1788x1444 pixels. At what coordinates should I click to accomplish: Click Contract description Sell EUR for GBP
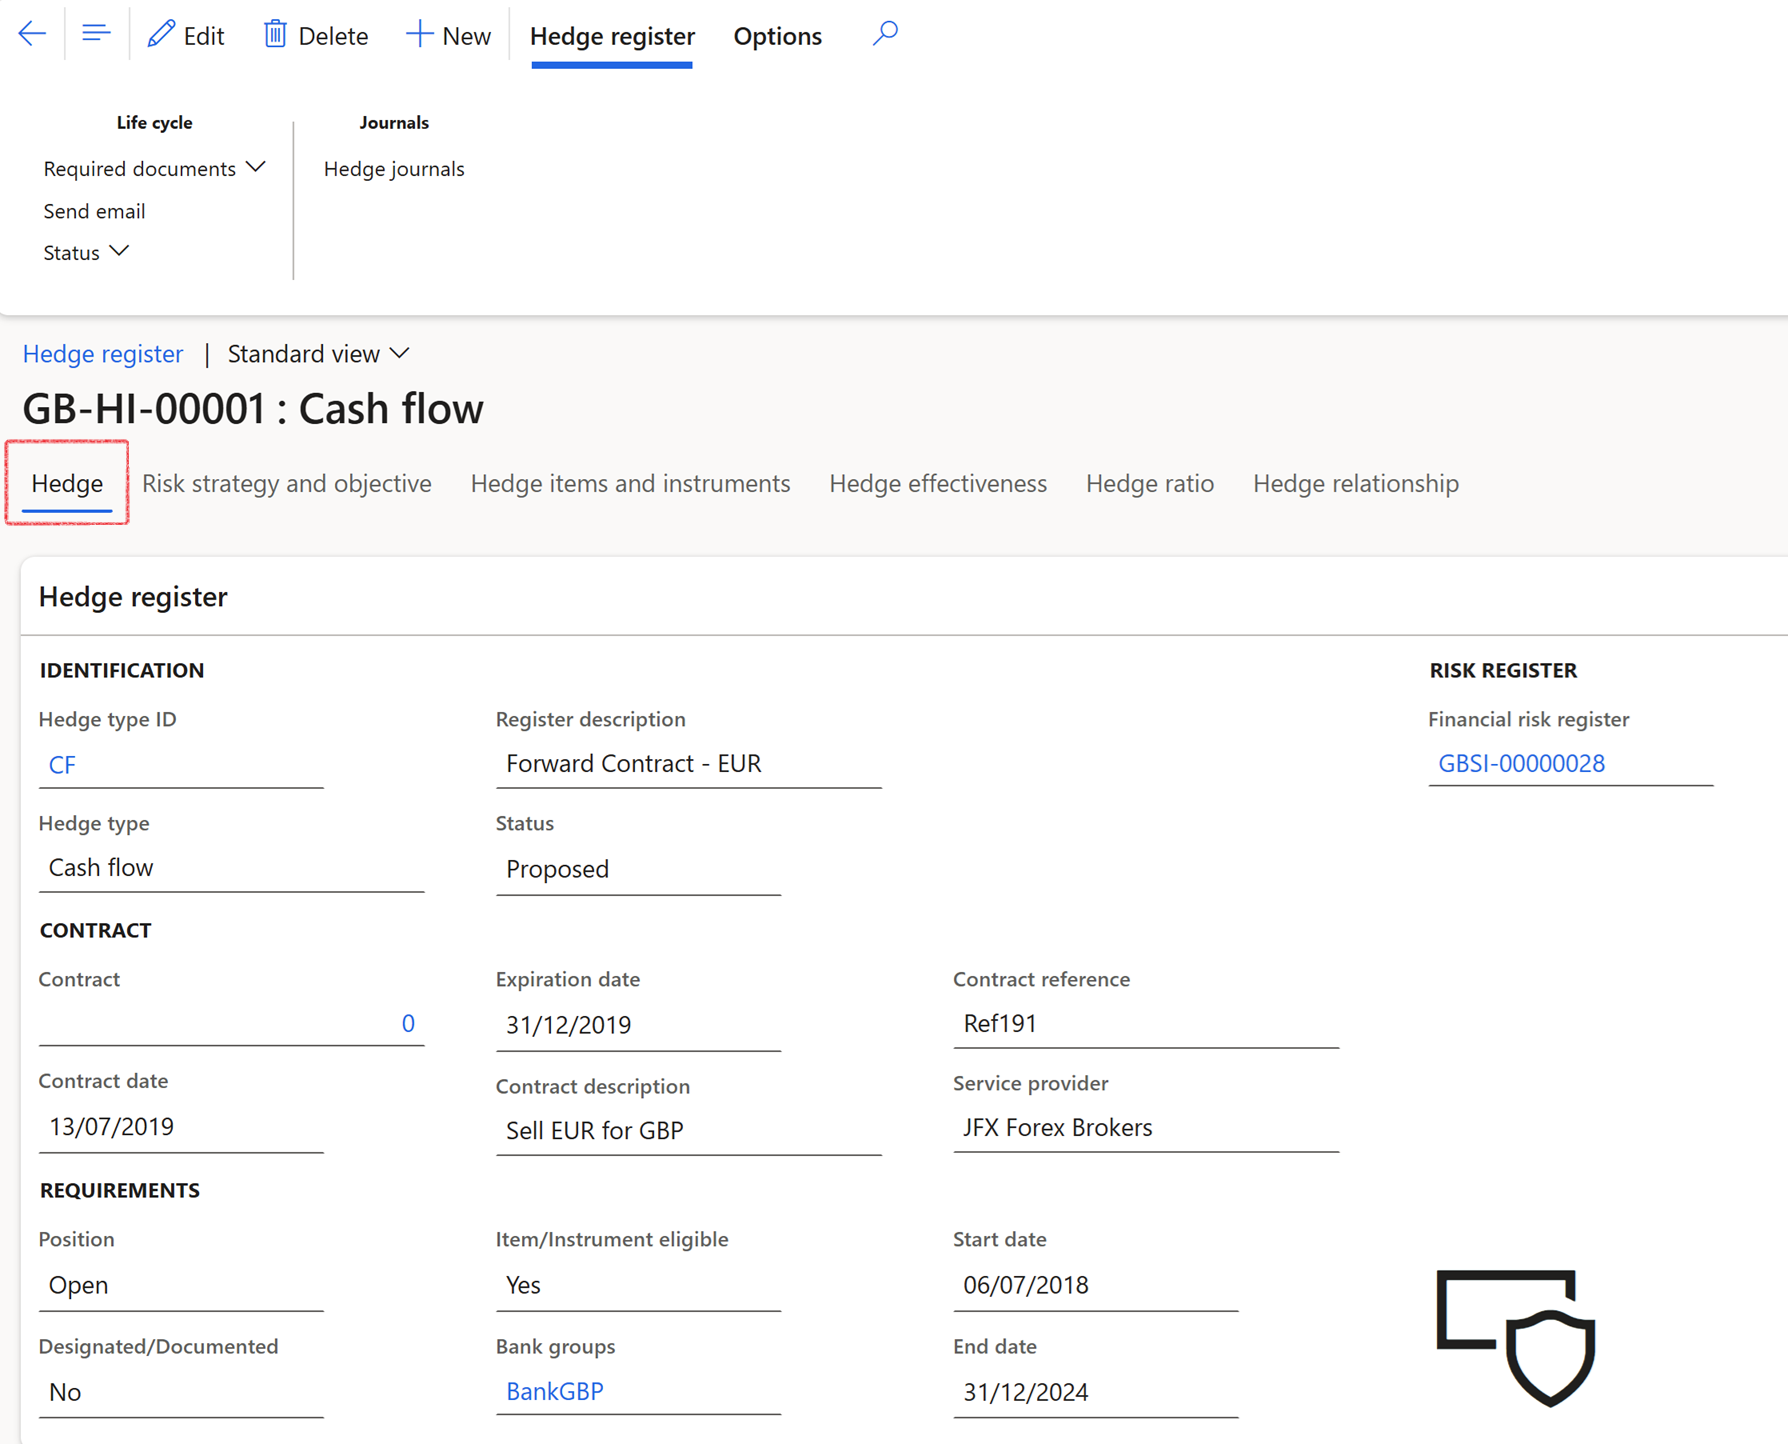[688, 1130]
